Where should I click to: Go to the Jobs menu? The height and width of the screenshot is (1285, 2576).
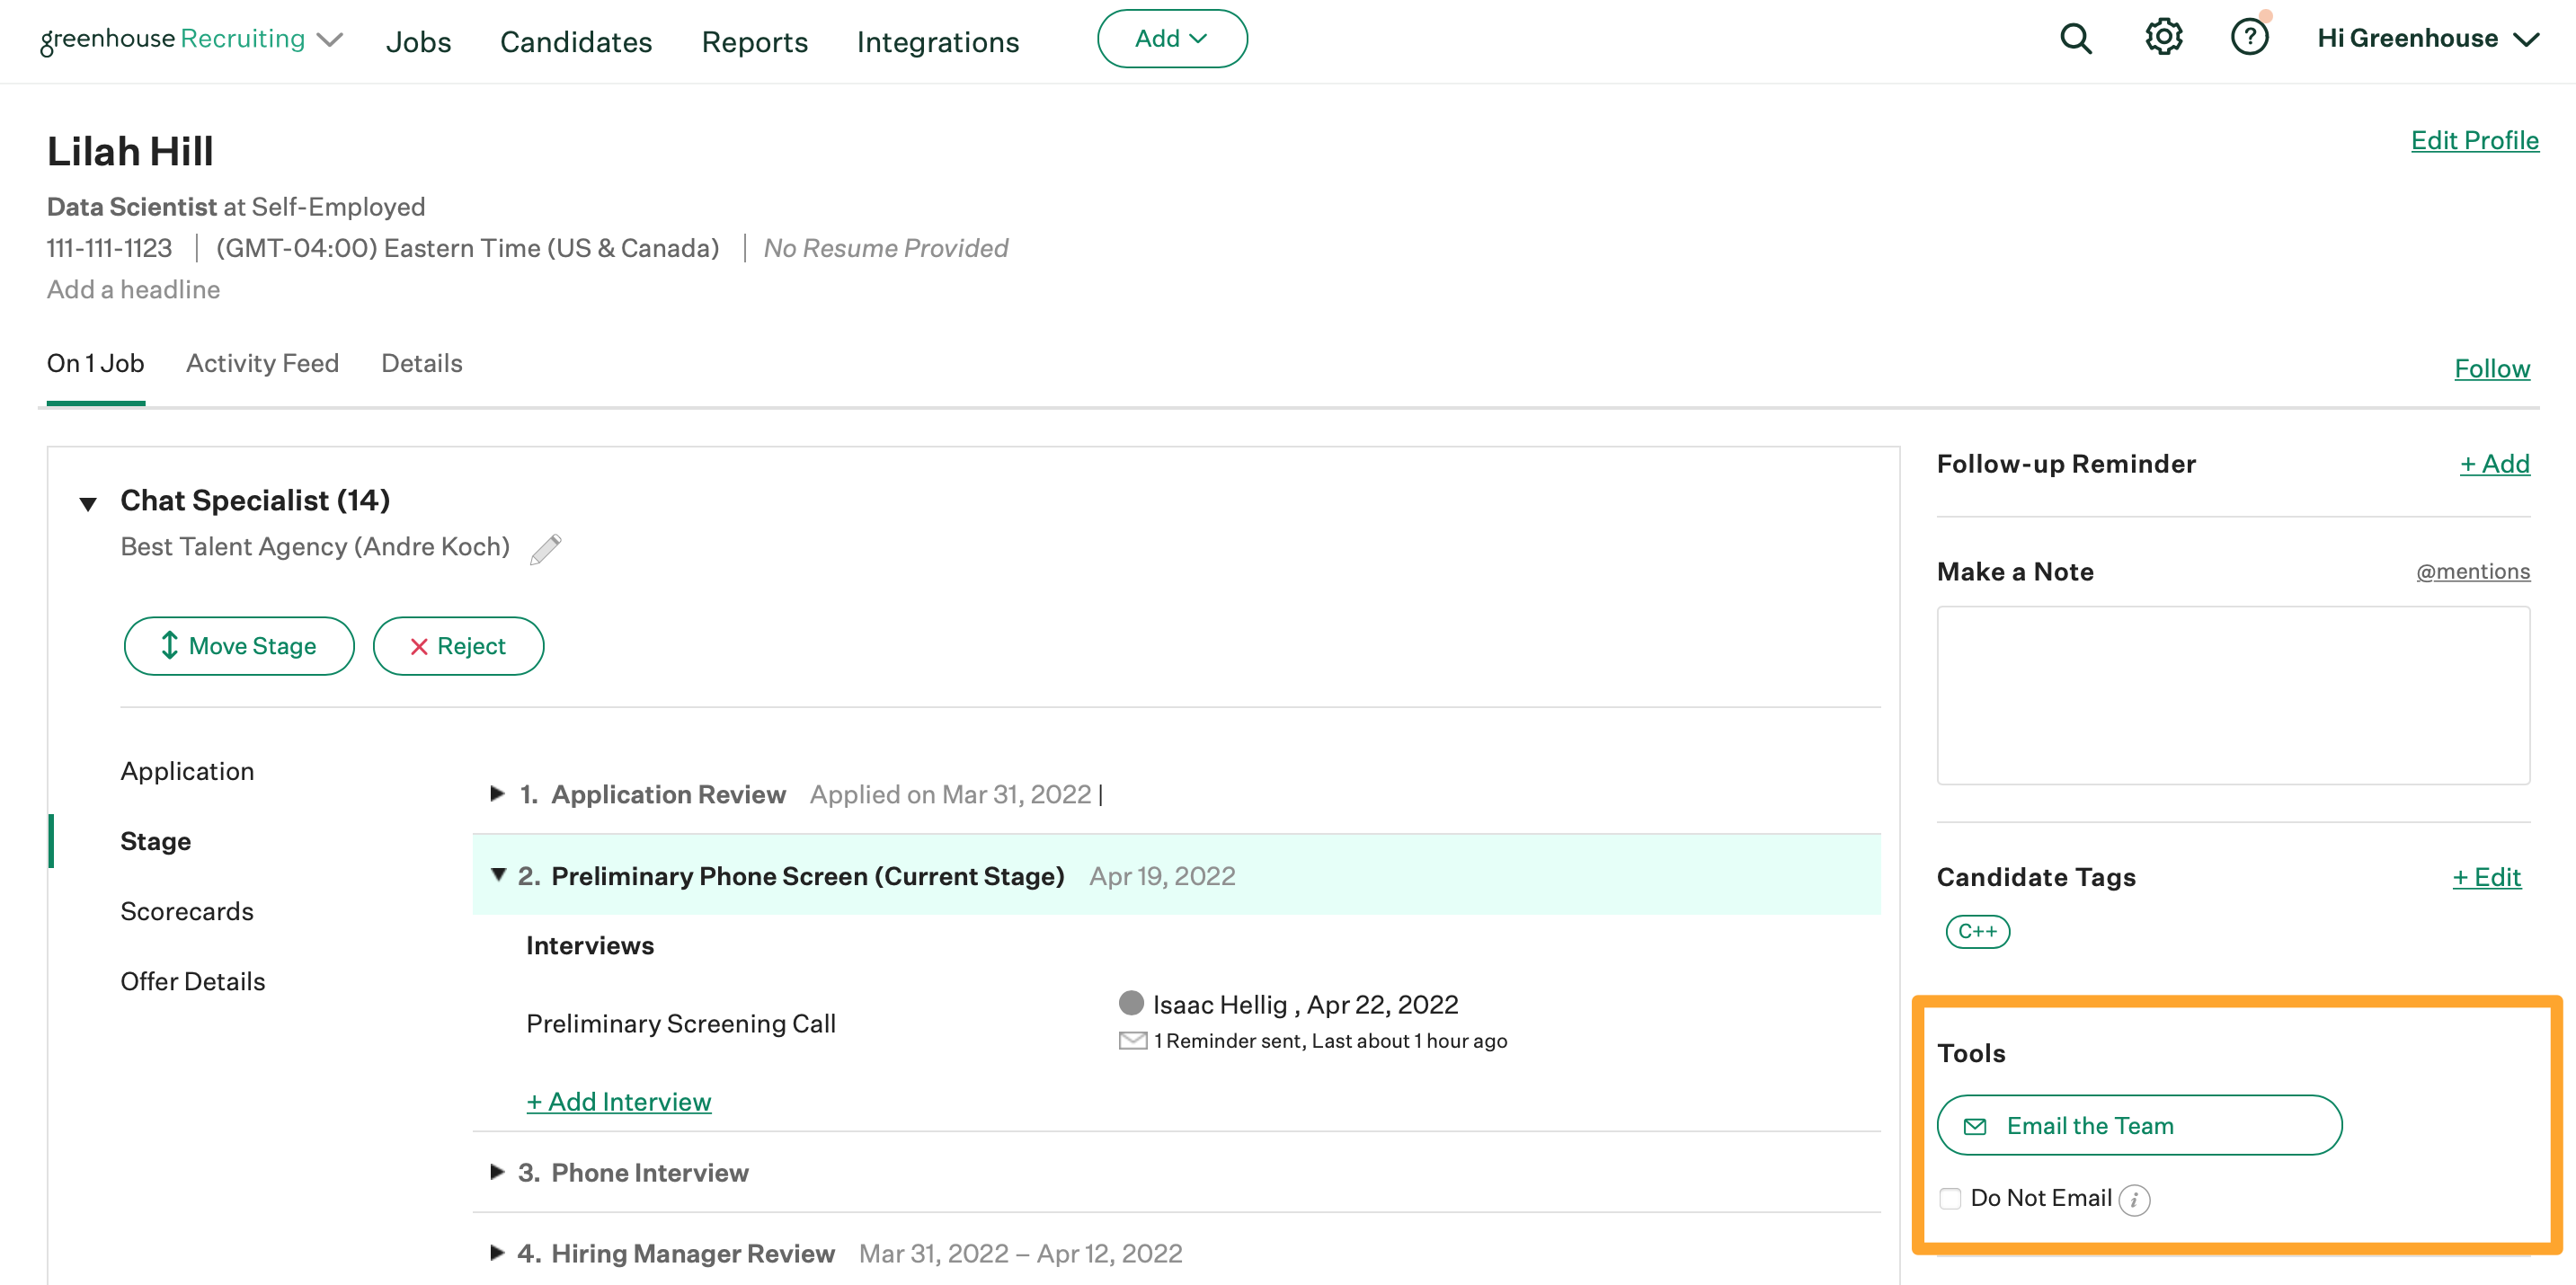pyautogui.click(x=418, y=42)
